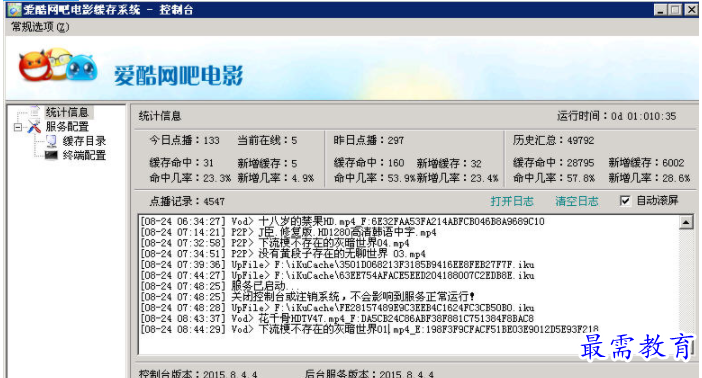Image resolution: width=702 pixels, height=378 pixels.
Task: Close the 控制台 window
Action: 691,10
